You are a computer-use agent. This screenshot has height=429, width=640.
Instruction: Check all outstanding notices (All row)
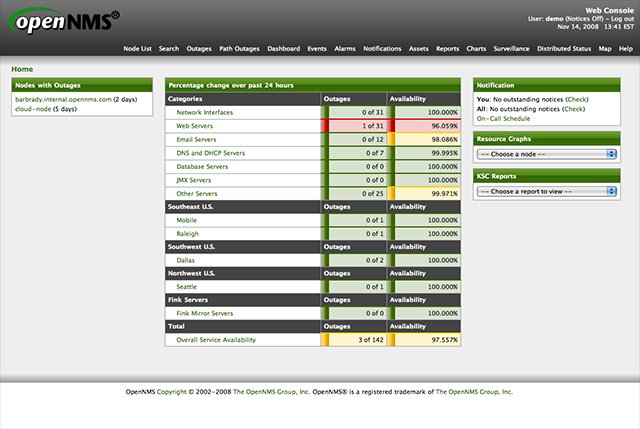[573, 109]
